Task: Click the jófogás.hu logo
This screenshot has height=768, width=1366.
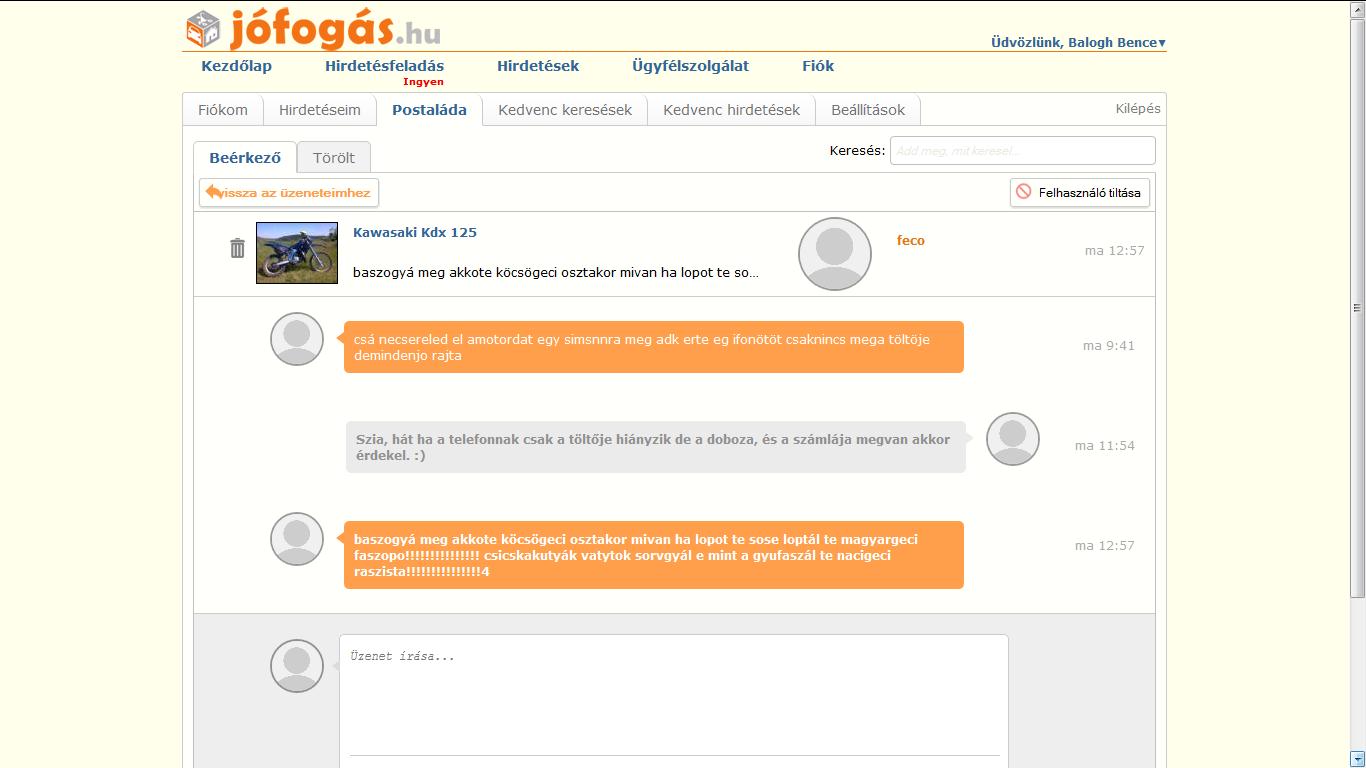Action: [313, 29]
